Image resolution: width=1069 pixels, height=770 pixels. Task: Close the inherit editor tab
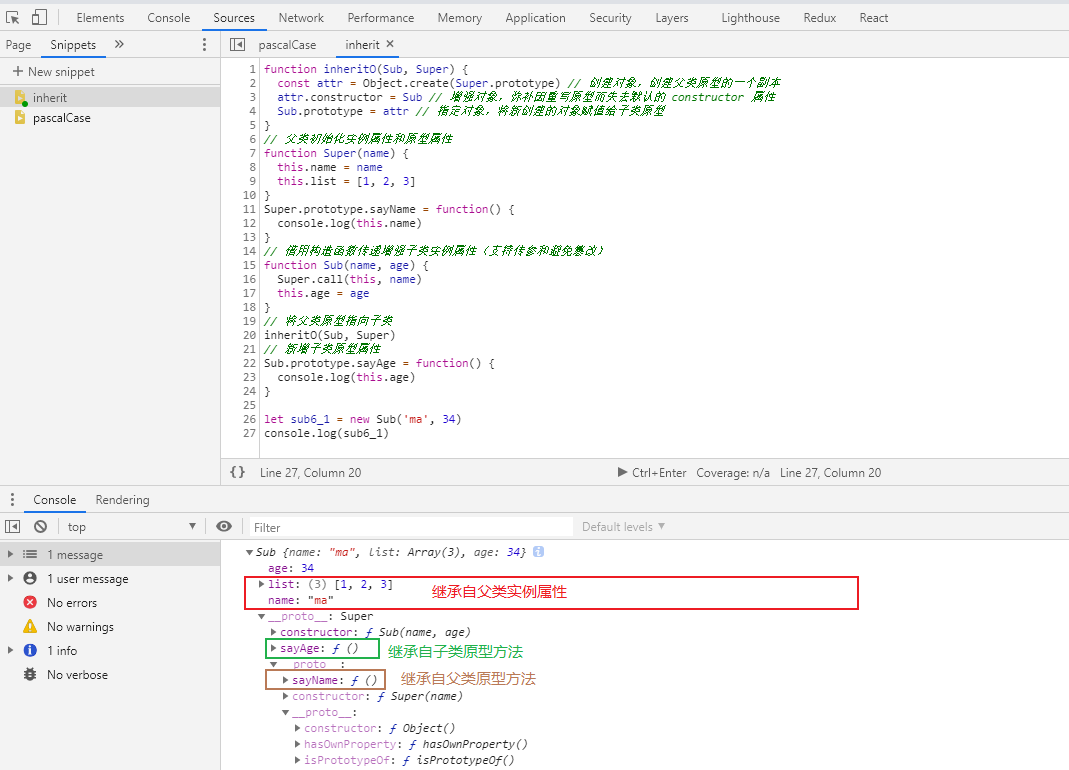[390, 44]
